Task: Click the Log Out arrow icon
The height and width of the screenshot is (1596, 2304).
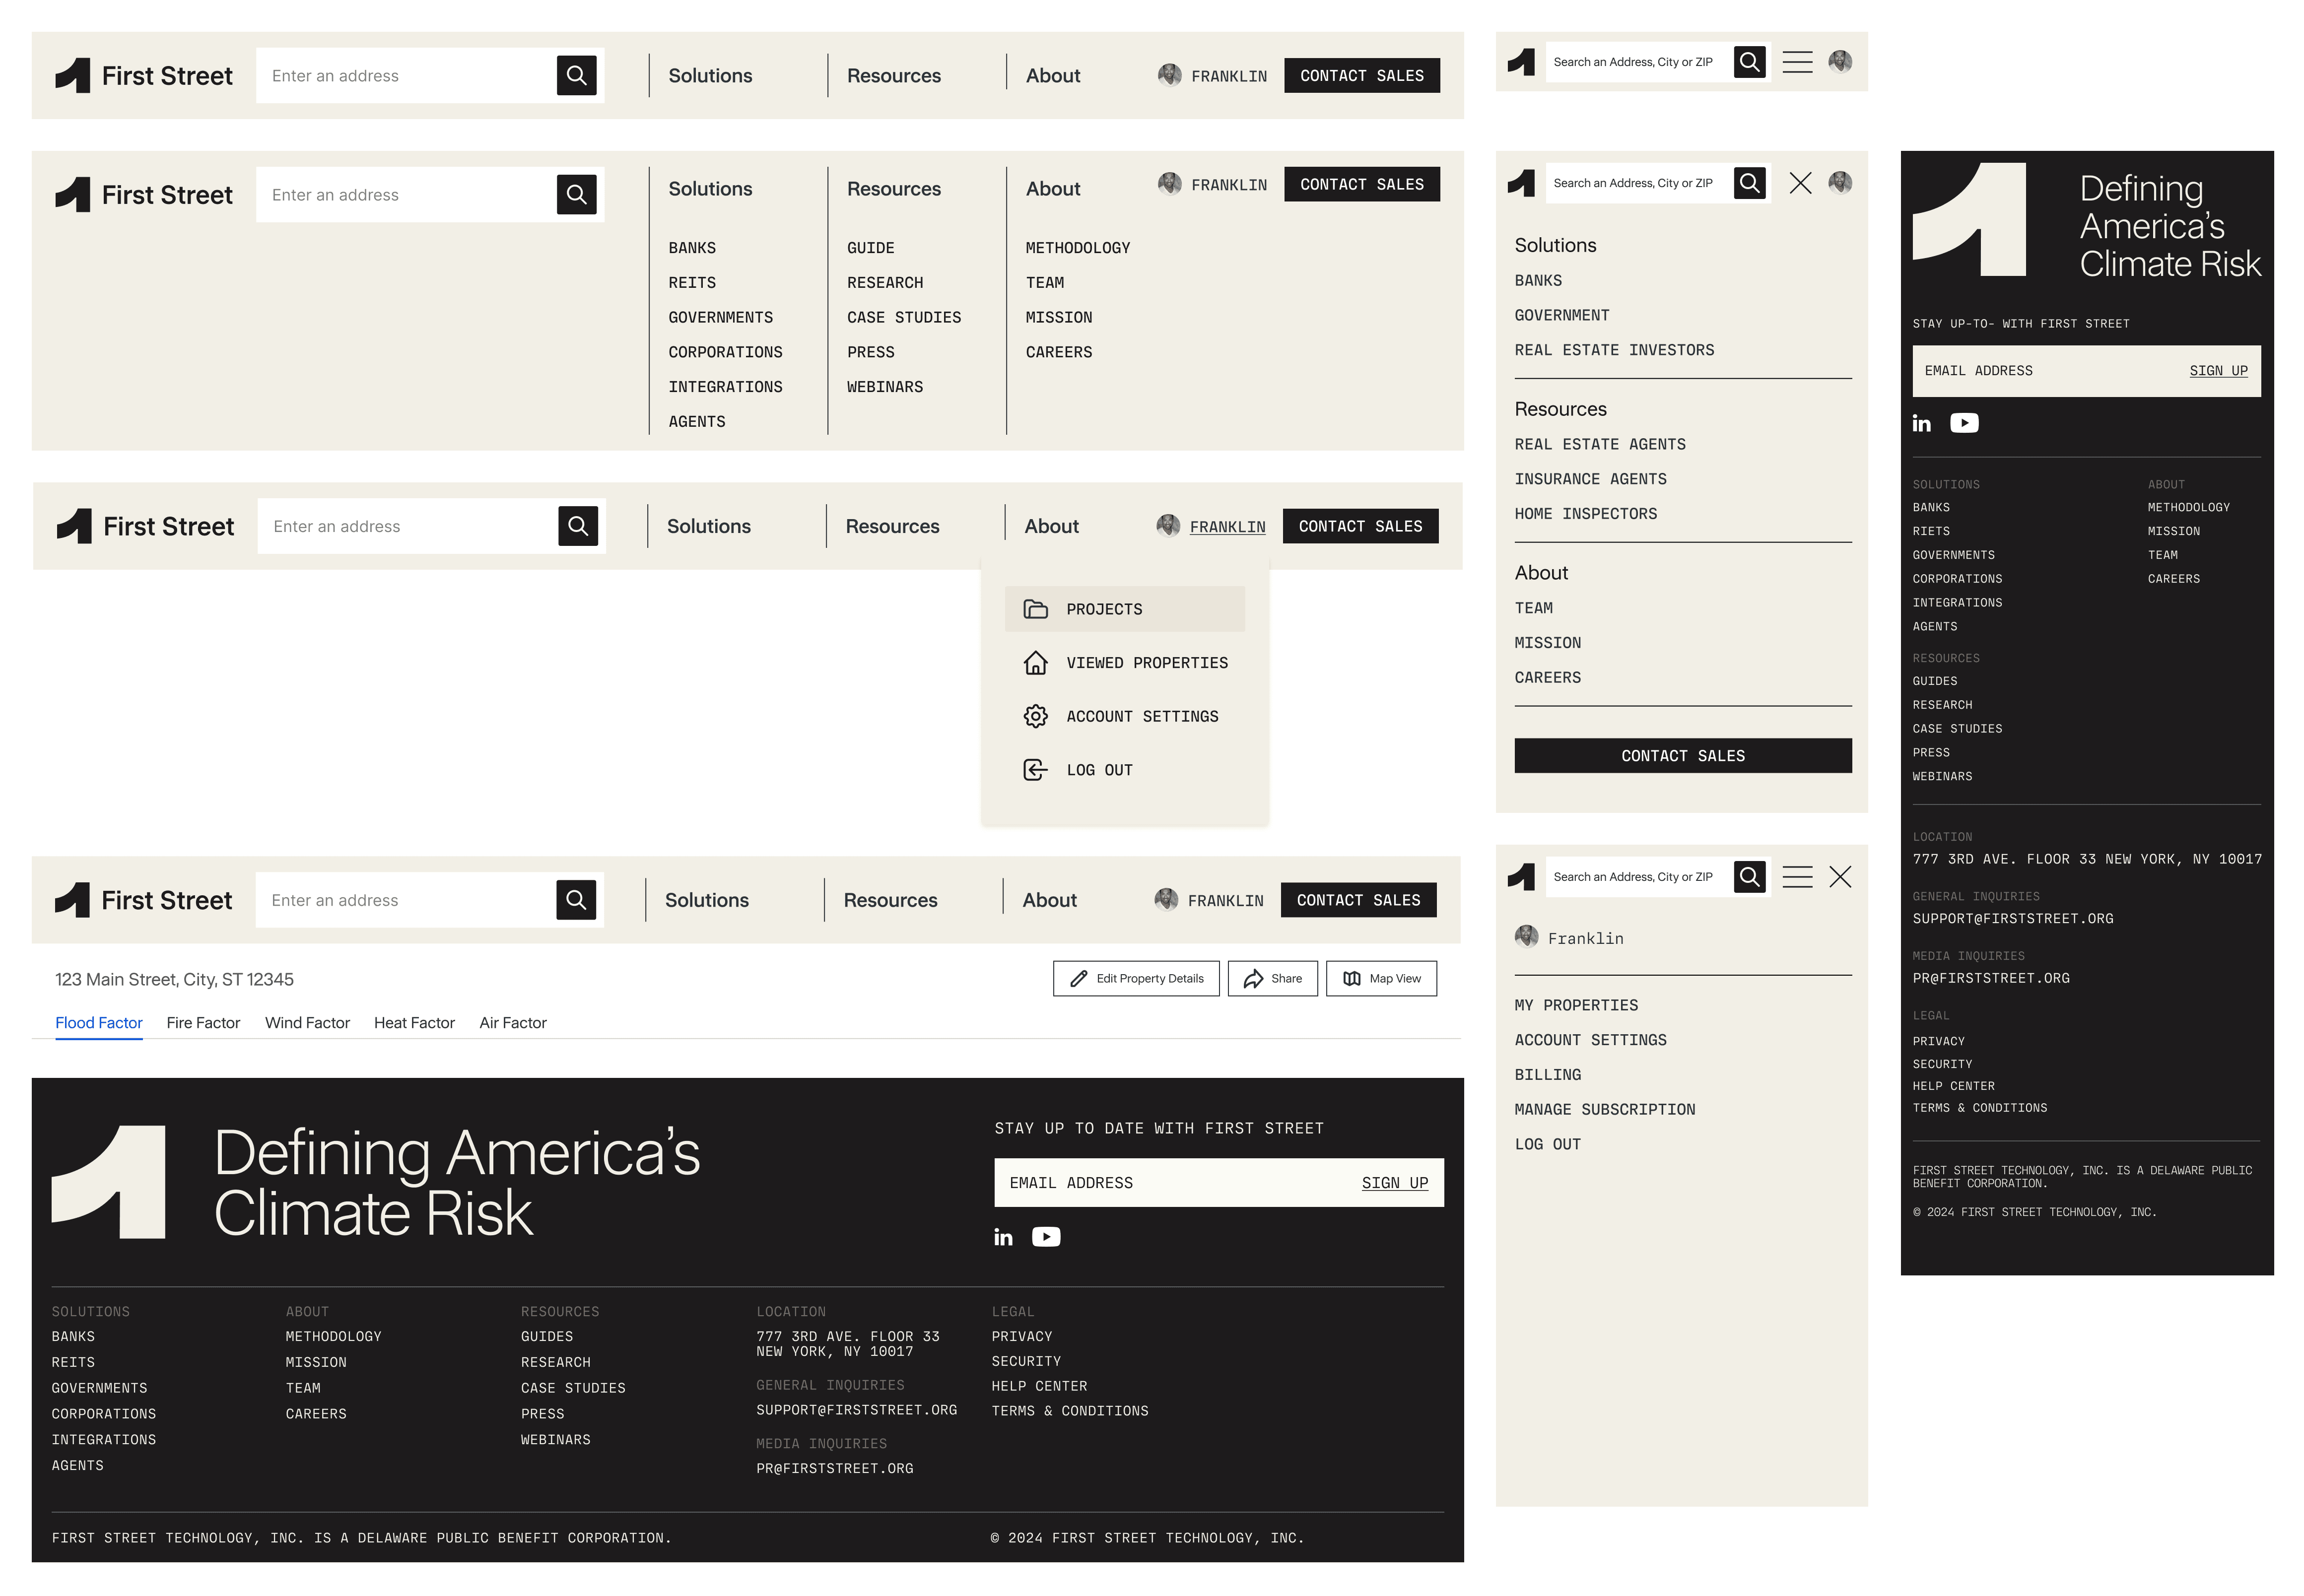Action: tap(1035, 770)
